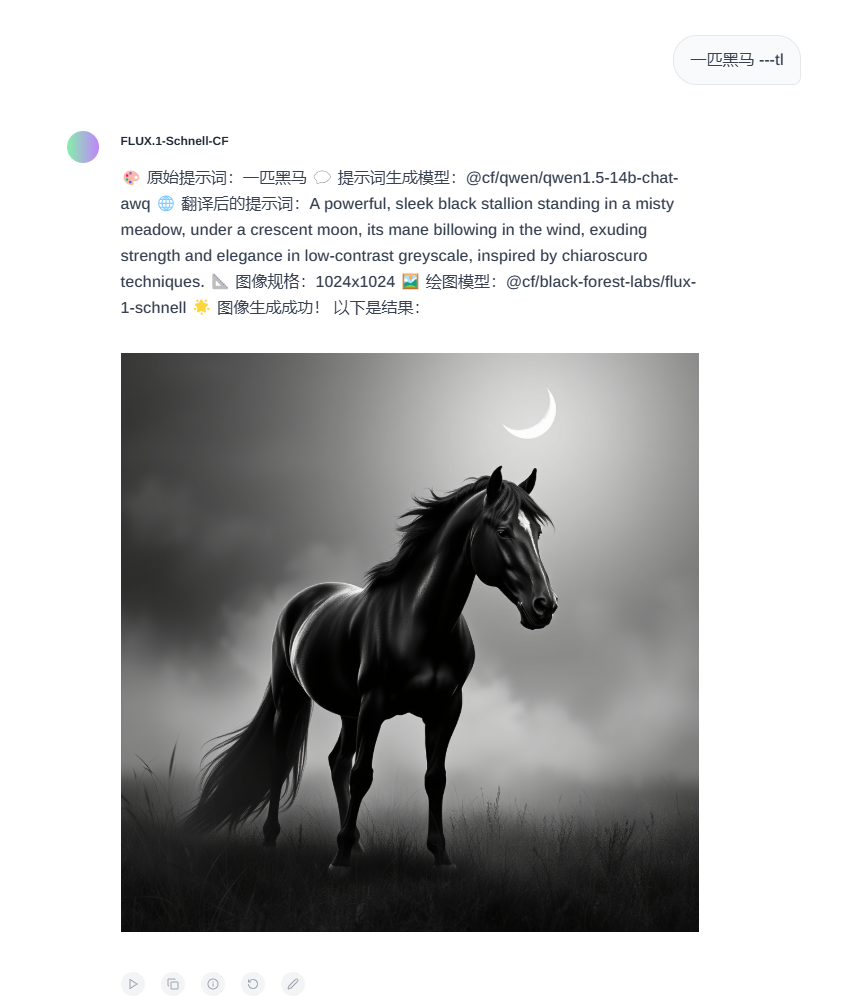Edit the response using the pencil icon
This screenshot has height=998, width=847.
(293, 984)
